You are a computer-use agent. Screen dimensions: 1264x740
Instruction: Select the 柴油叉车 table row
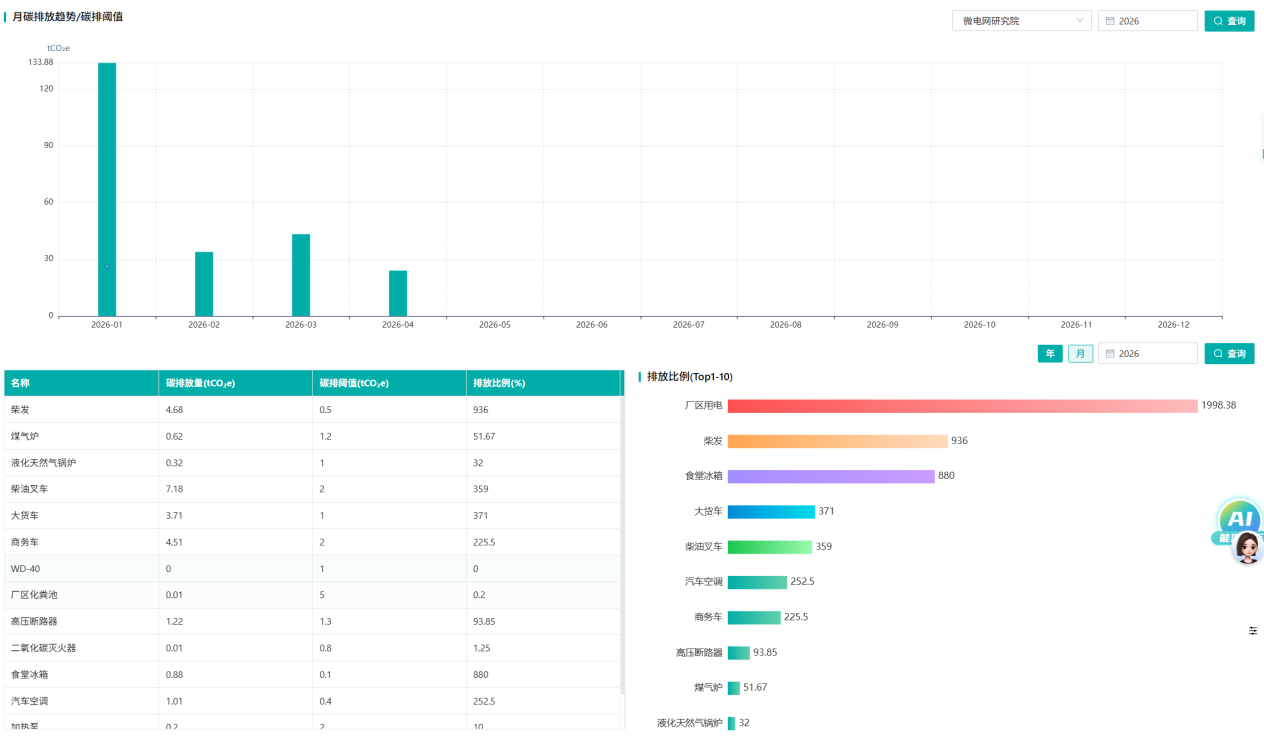(x=313, y=489)
